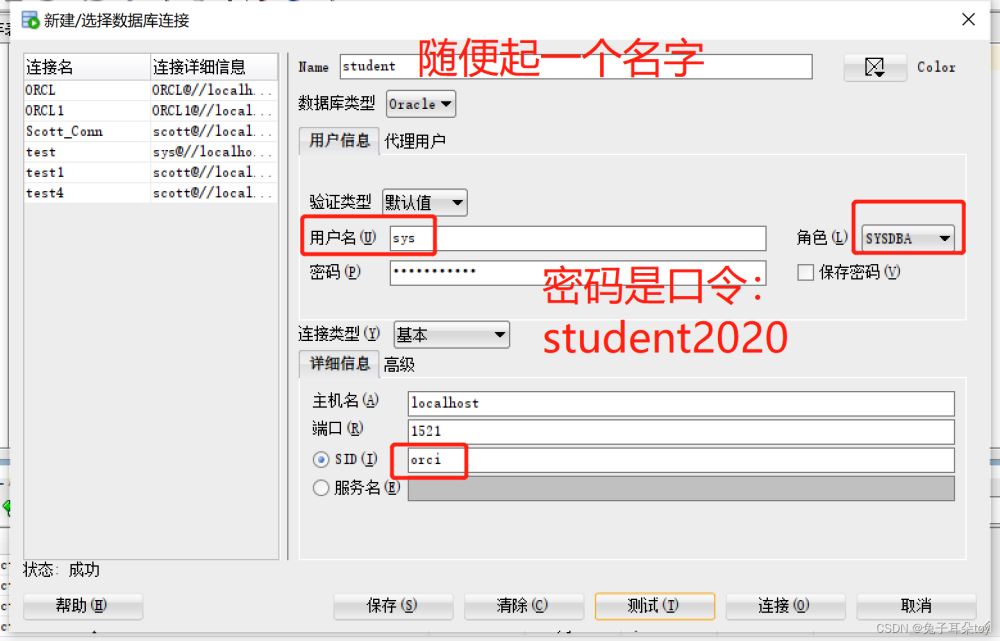Viewport: 1000px width, 641px height.
Task: Click the 保存 button
Action: coord(393,605)
